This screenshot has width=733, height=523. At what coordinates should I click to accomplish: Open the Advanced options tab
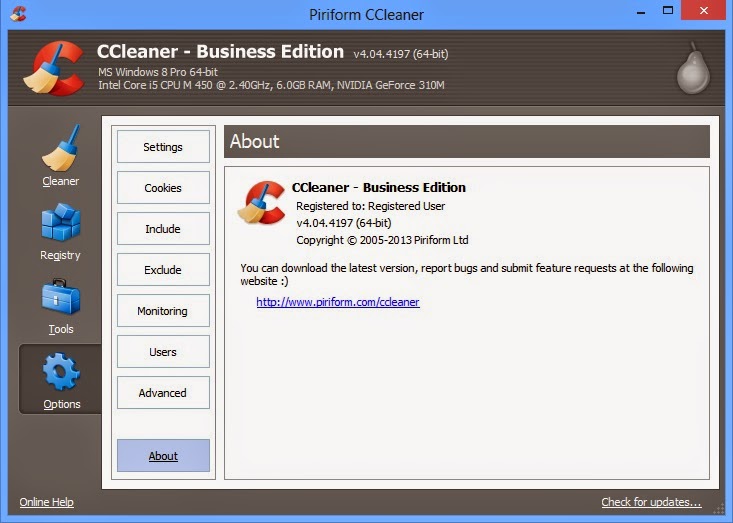(x=163, y=393)
